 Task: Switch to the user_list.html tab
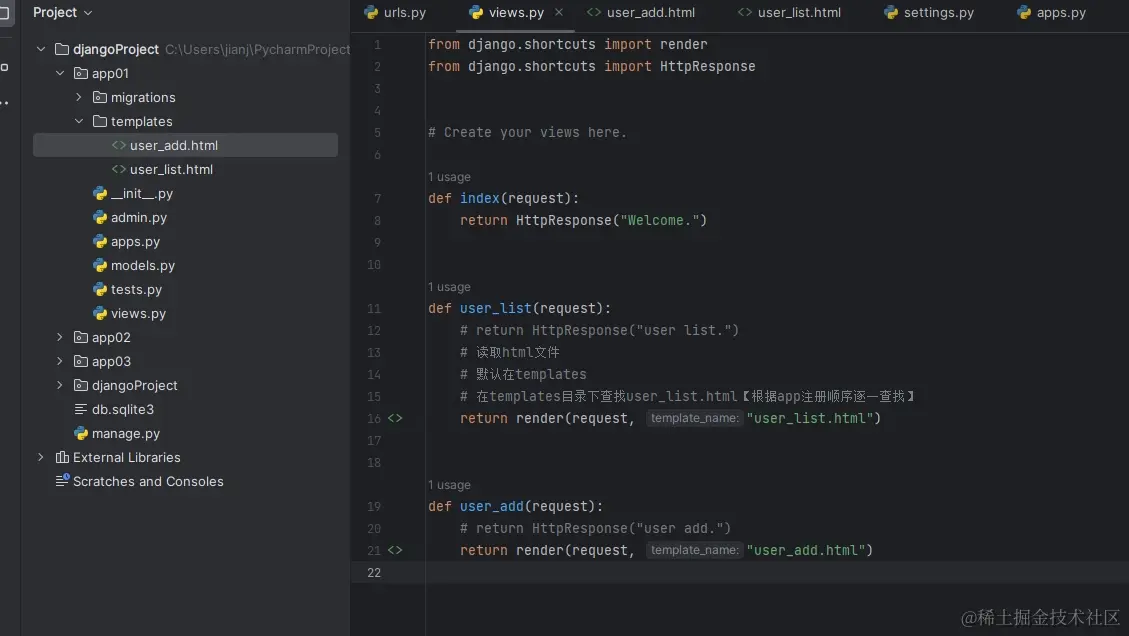point(790,12)
